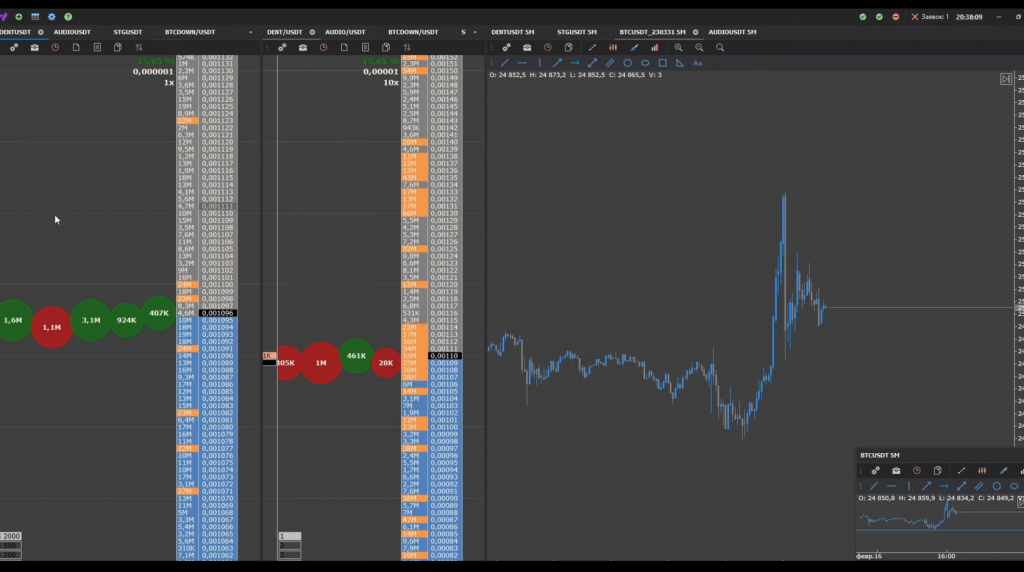This screenshot has height=572, width=1024.
Task: Click the green plus add icon
Action: point(19,17)
